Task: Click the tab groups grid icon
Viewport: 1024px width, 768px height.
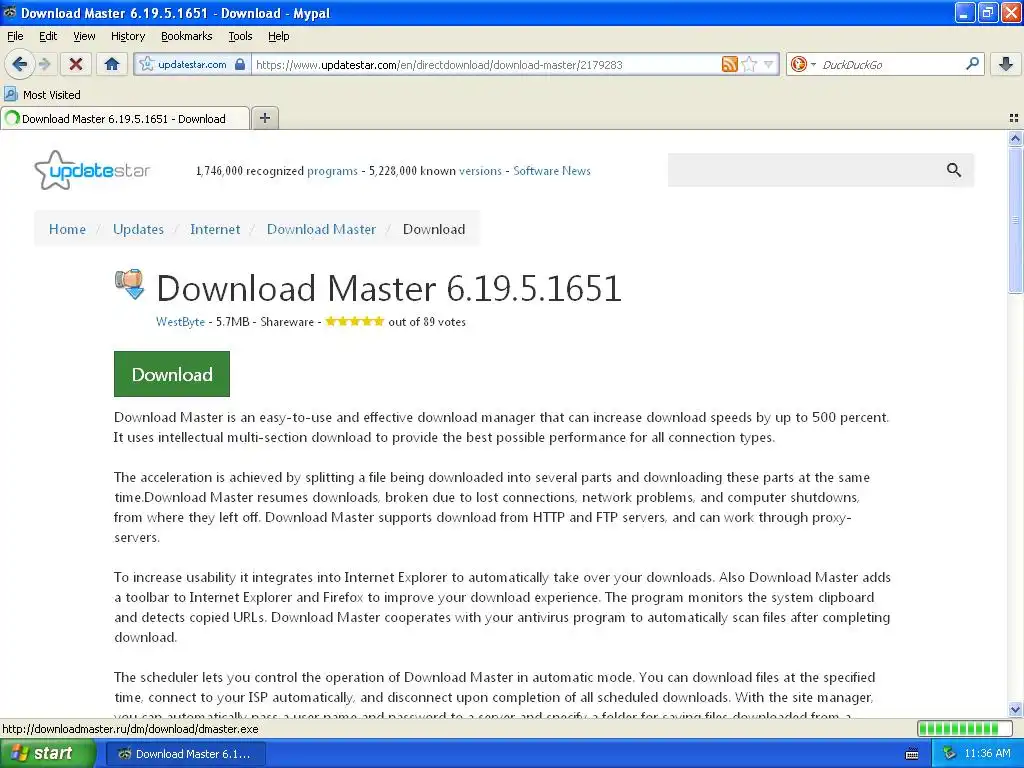Action: point(1014,118)
